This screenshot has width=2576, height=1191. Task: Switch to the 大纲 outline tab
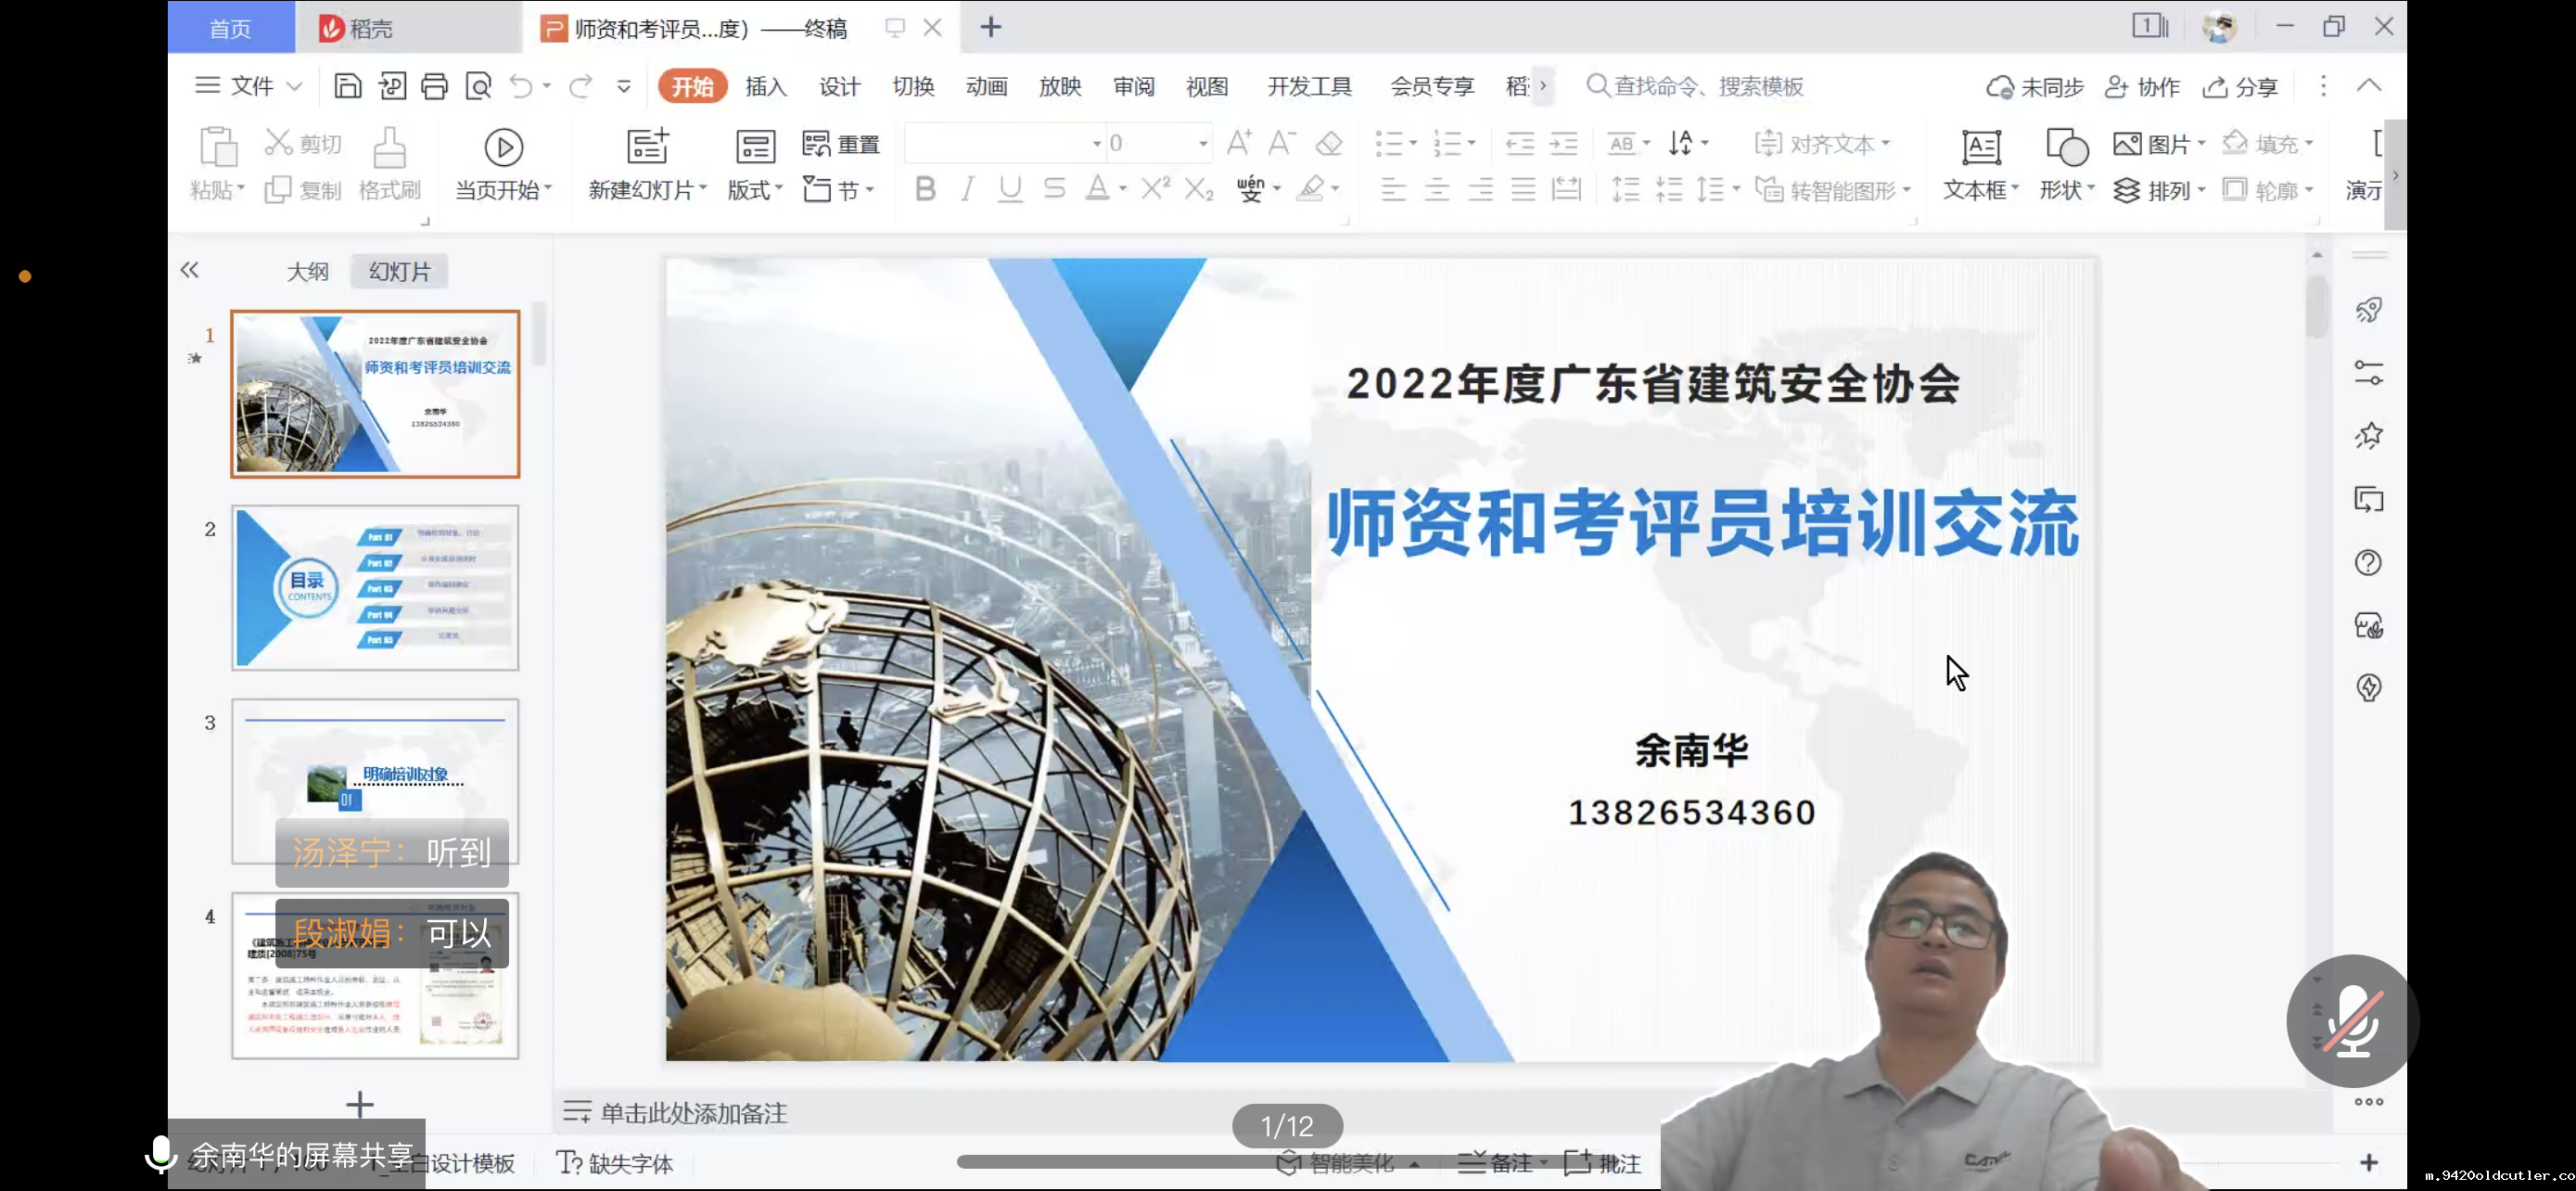[x=307, y=271]
